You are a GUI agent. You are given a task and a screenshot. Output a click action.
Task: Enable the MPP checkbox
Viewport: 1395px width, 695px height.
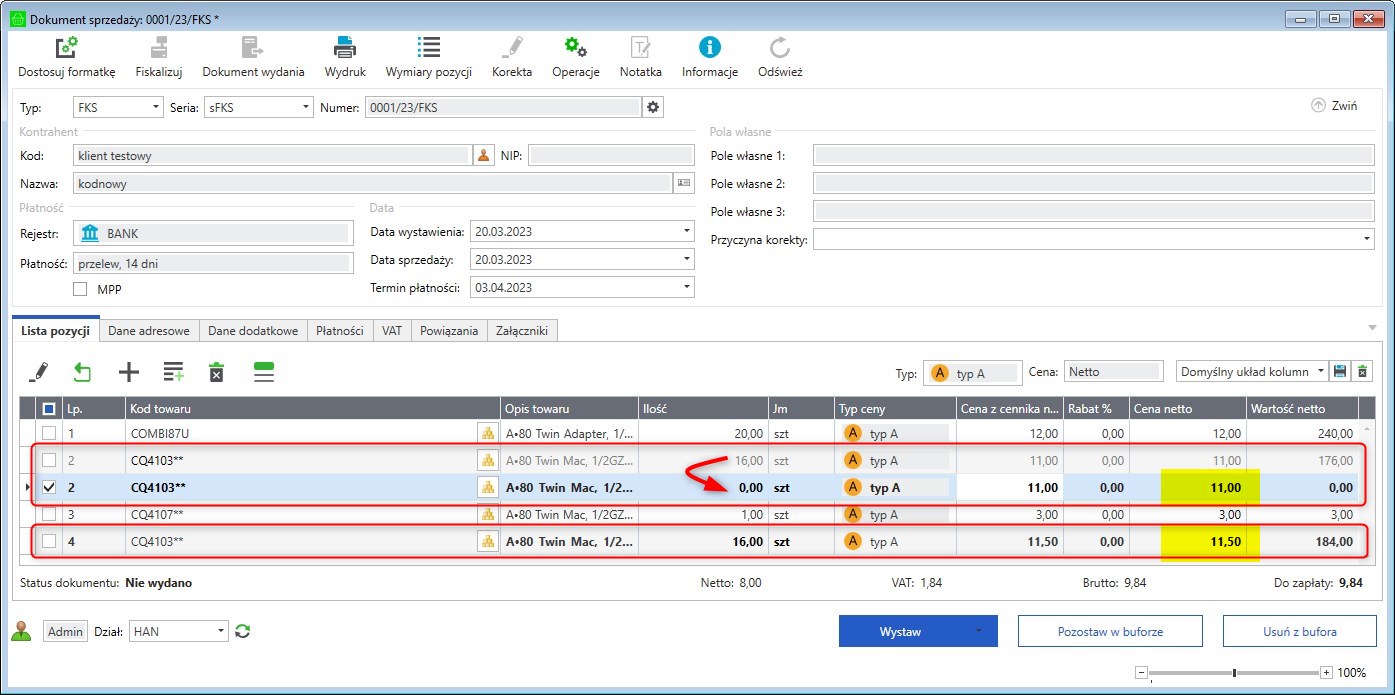(80, 289)
